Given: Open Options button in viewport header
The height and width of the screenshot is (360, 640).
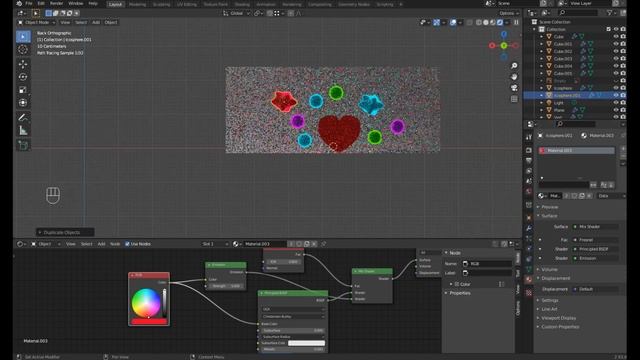Looking at the screenshot, I should coord(509,13).
